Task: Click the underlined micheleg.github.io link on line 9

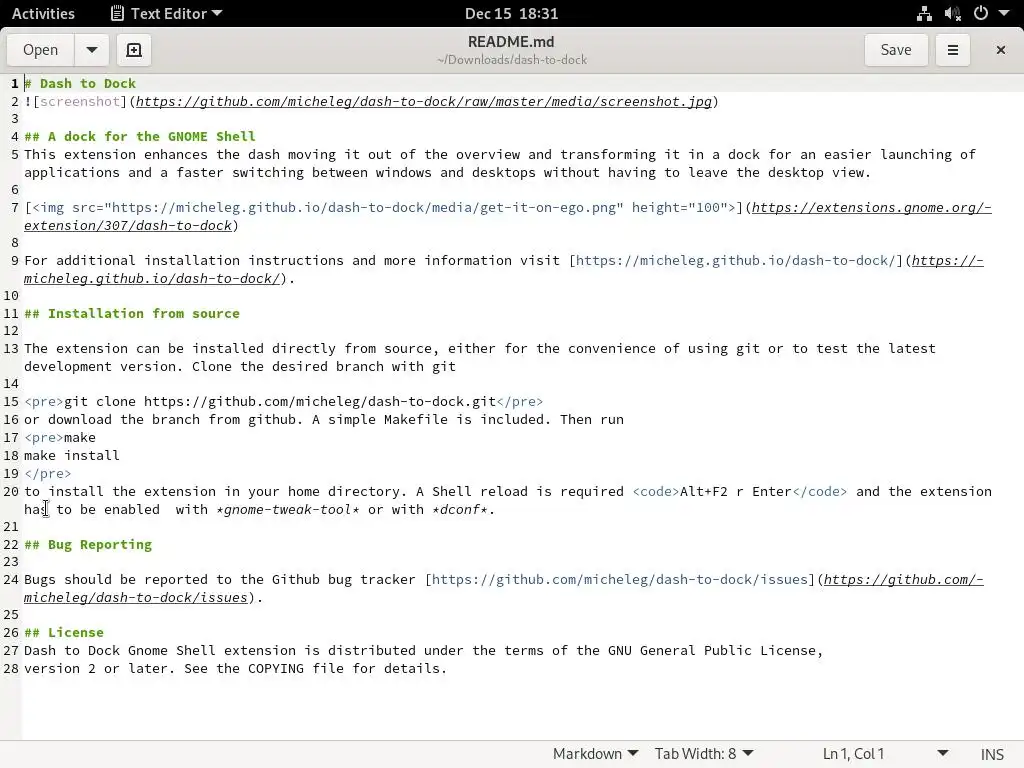Action: [x=948, y=261]
